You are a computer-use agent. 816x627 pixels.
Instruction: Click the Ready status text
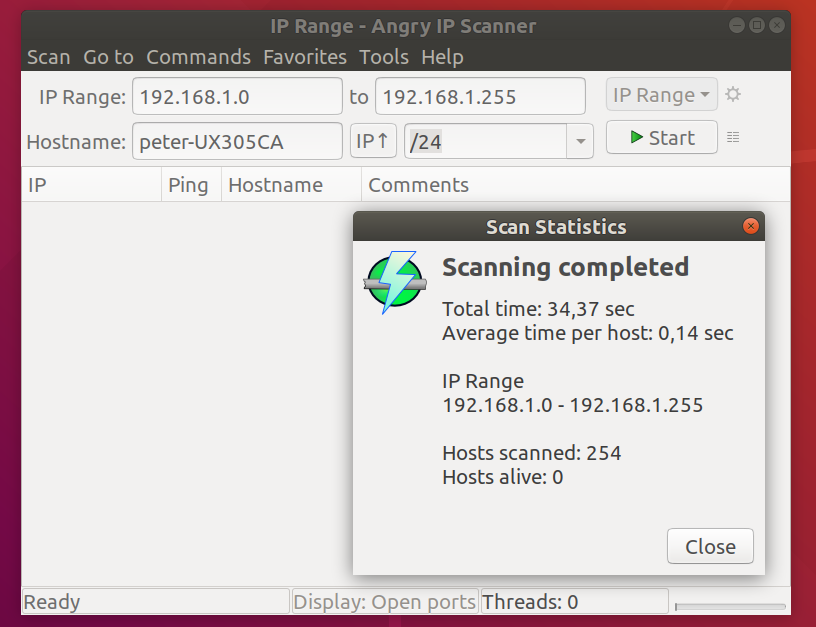[x=52, y=602]
